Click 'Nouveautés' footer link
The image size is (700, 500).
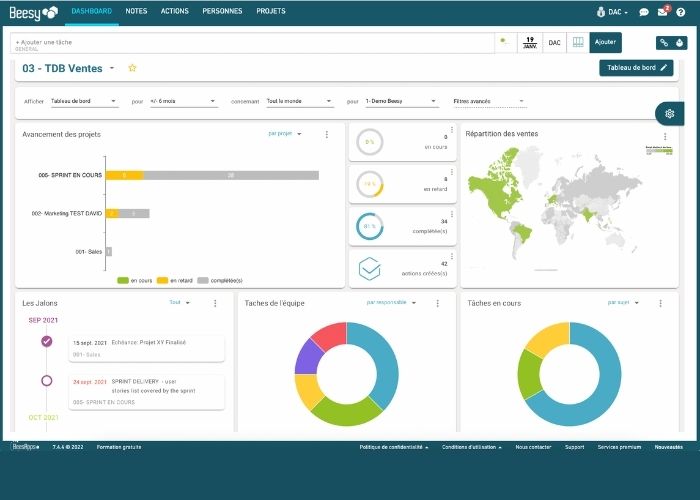click(668, 447)
